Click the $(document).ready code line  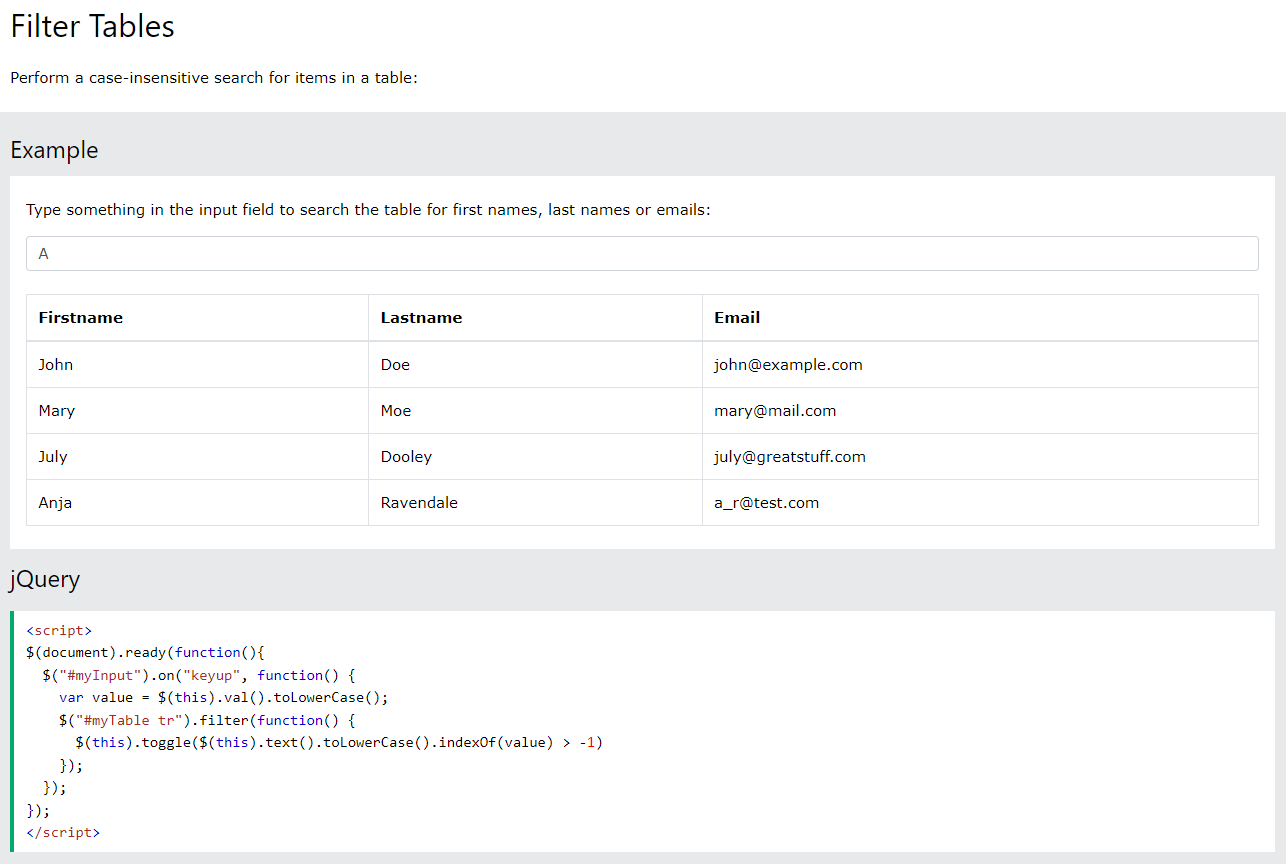click(145, 653)
